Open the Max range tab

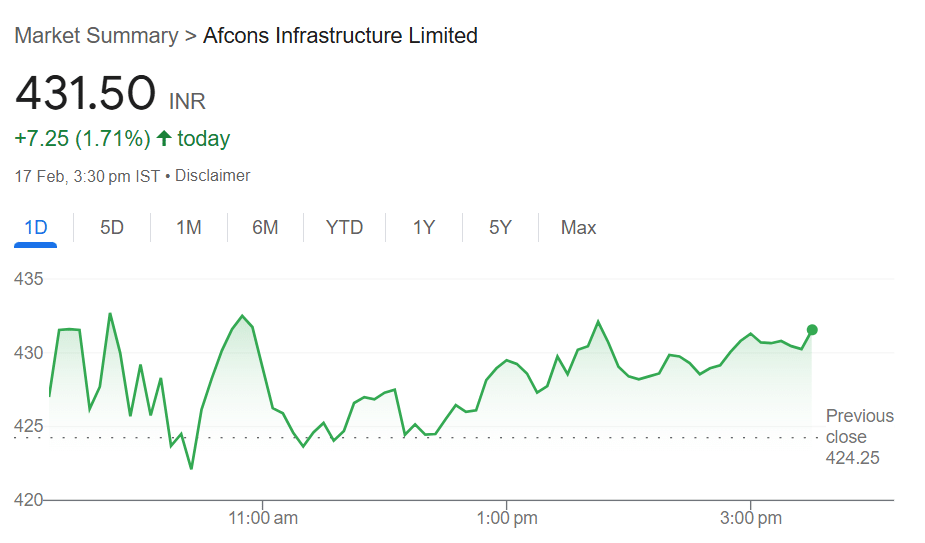(x=578, y=228)
